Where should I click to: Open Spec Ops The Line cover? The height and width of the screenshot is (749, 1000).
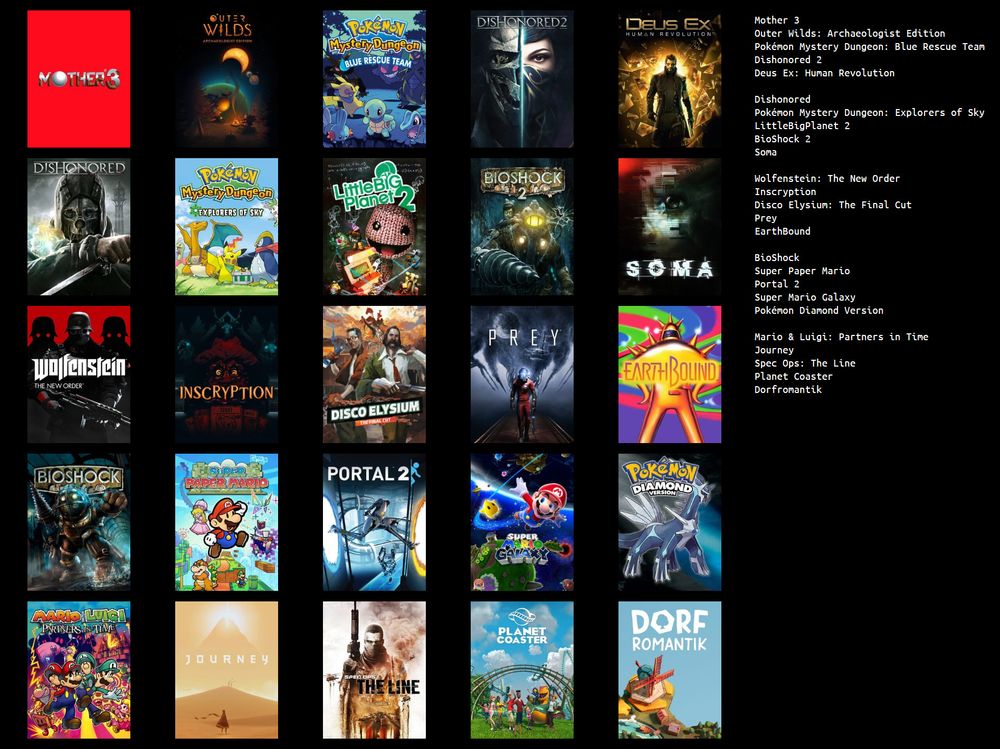coord(374,670)
